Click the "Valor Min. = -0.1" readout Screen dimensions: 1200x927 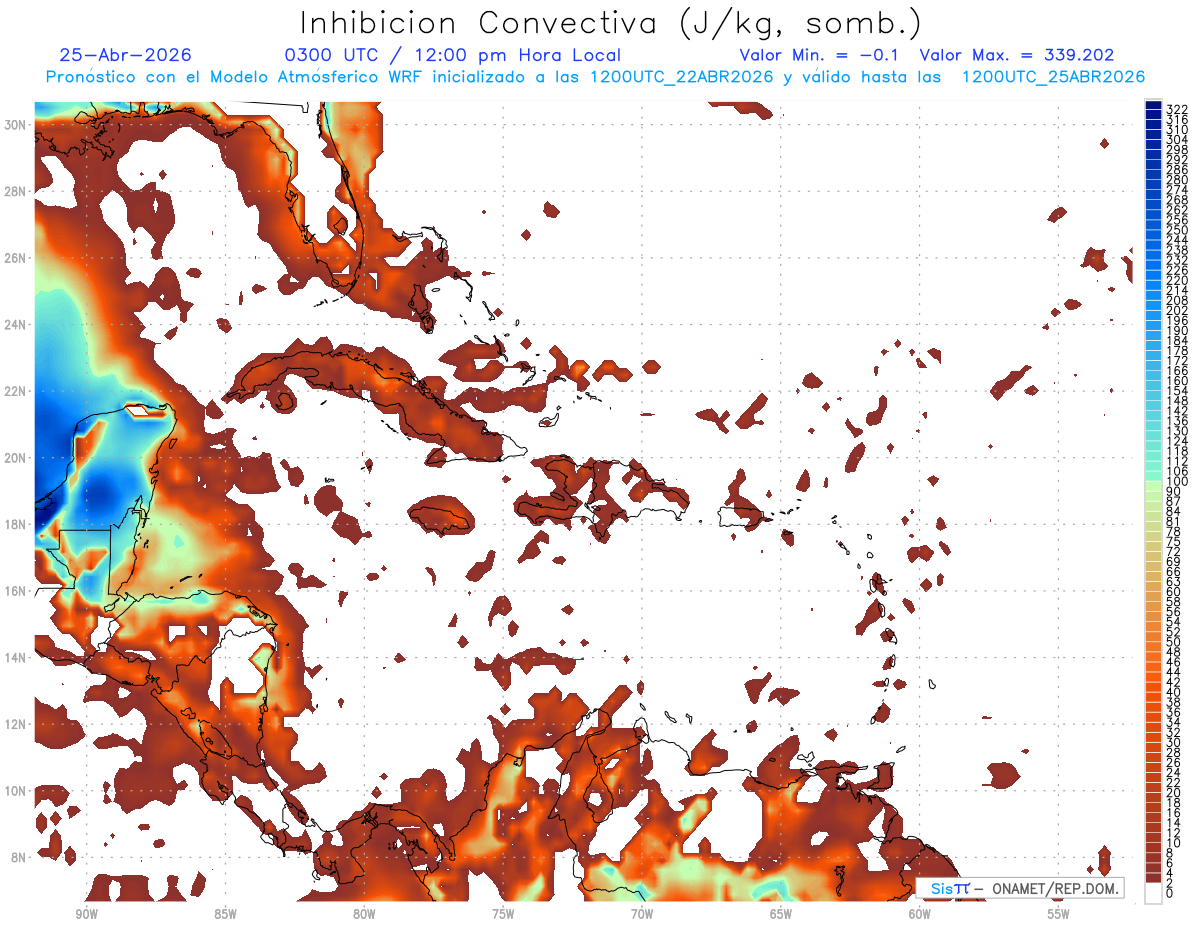(819, 56)
